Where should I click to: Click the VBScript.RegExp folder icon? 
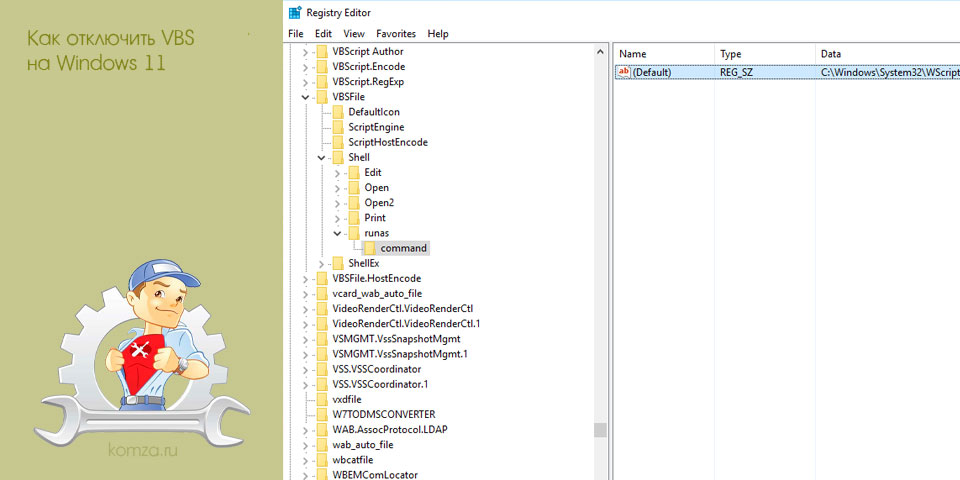pyautogui.click(x=322, y=81)
